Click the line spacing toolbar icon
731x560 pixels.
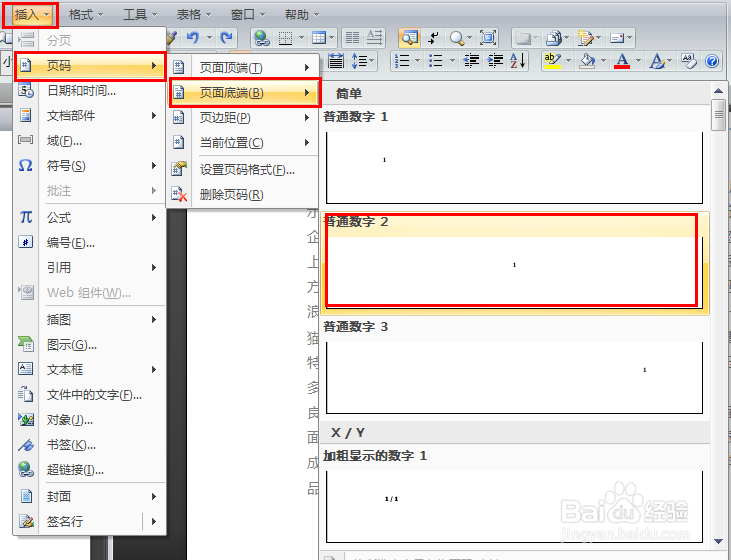pos(359,61)
